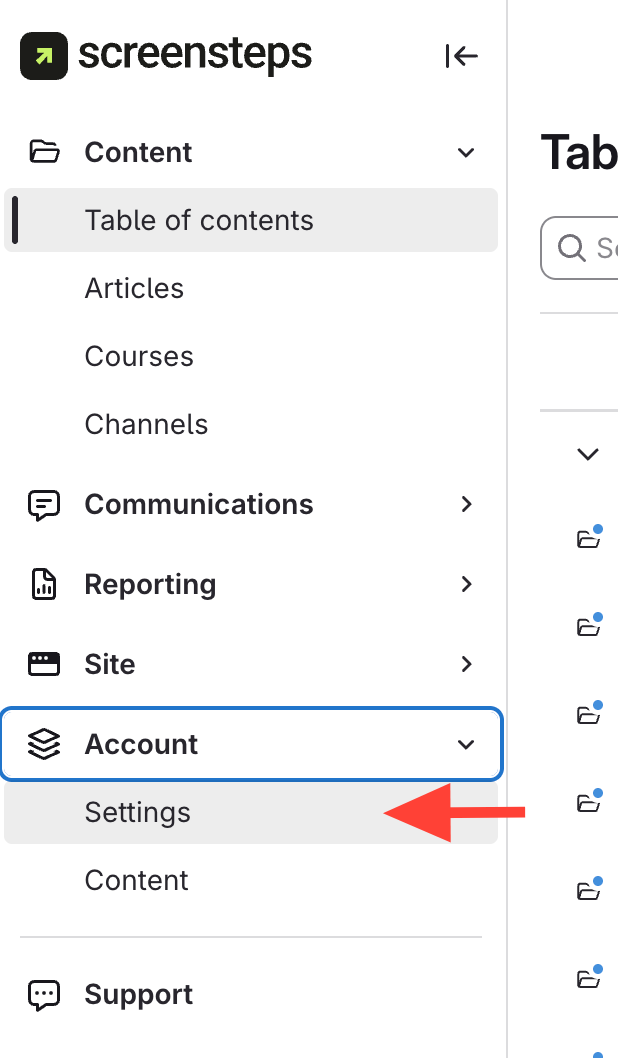
Task: Click the Communications chat bubble icon
Action: point(44,505)
